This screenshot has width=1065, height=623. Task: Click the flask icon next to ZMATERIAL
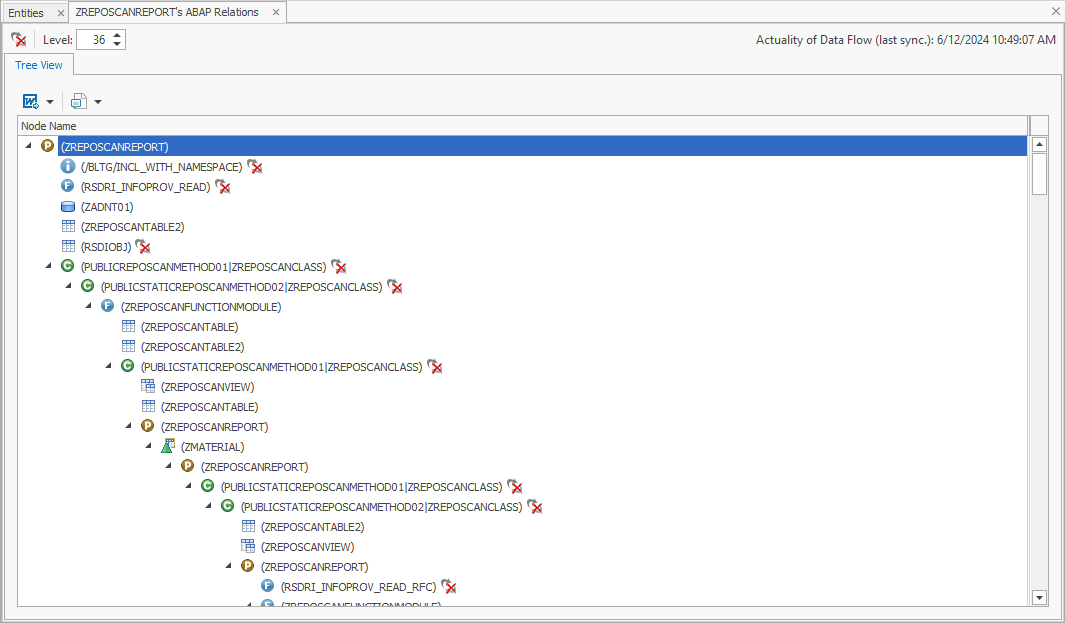167,446
